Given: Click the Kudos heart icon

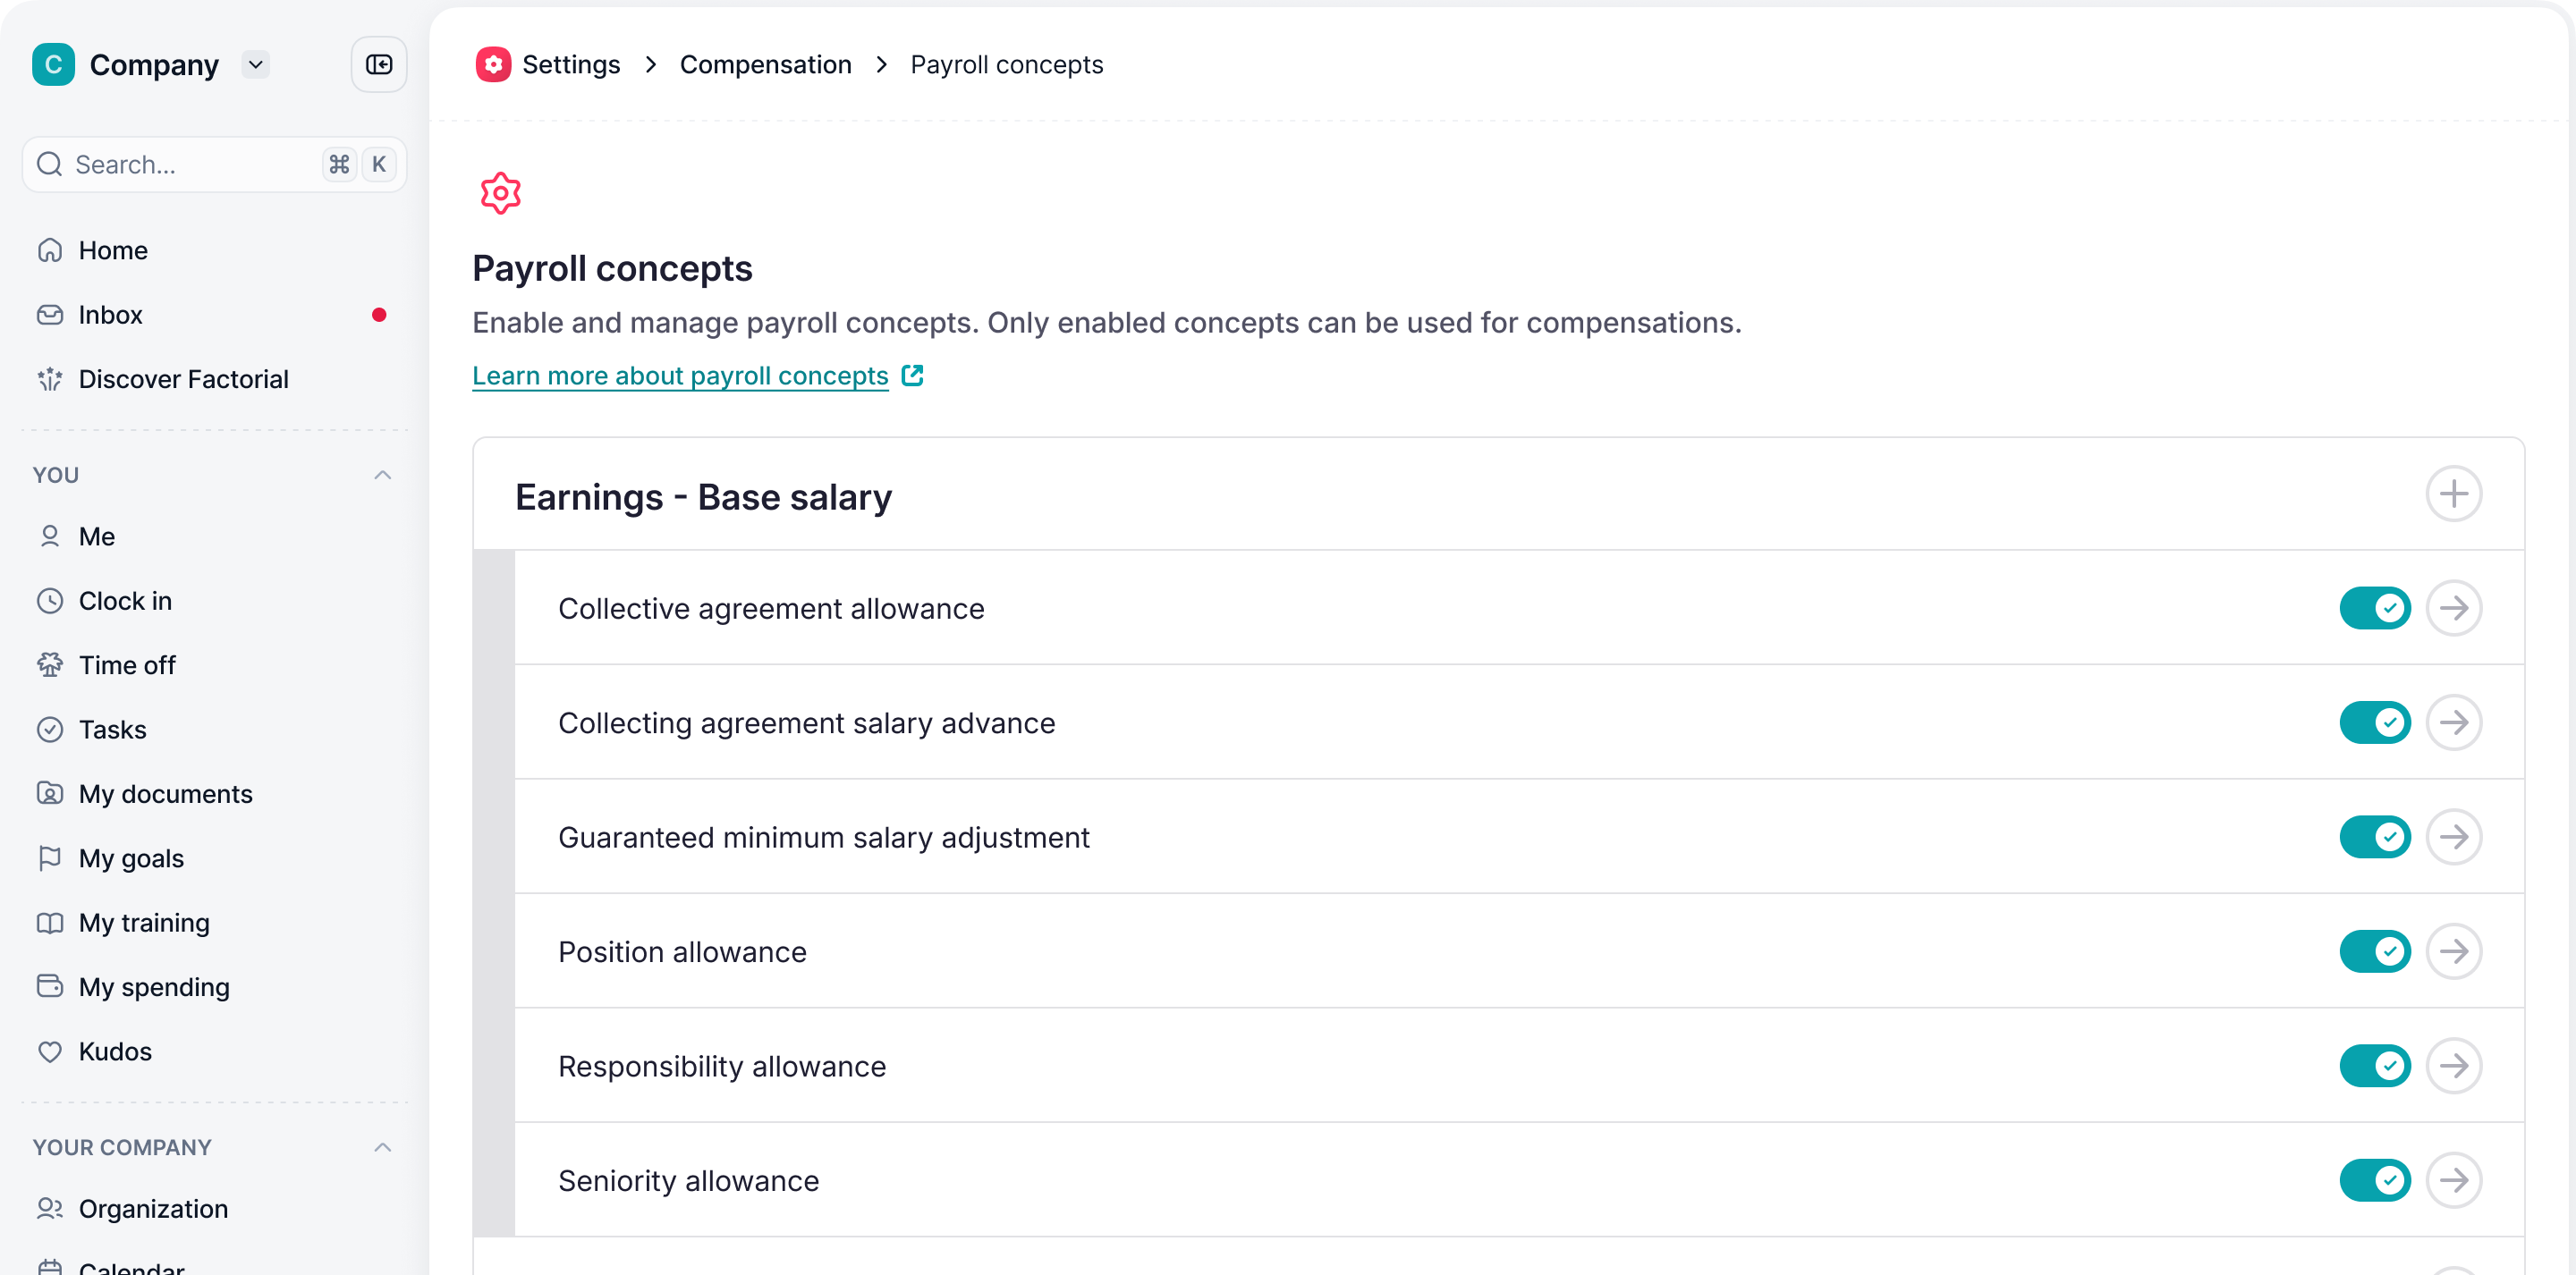Looking at the screenshot, I should click(50, 1051).
